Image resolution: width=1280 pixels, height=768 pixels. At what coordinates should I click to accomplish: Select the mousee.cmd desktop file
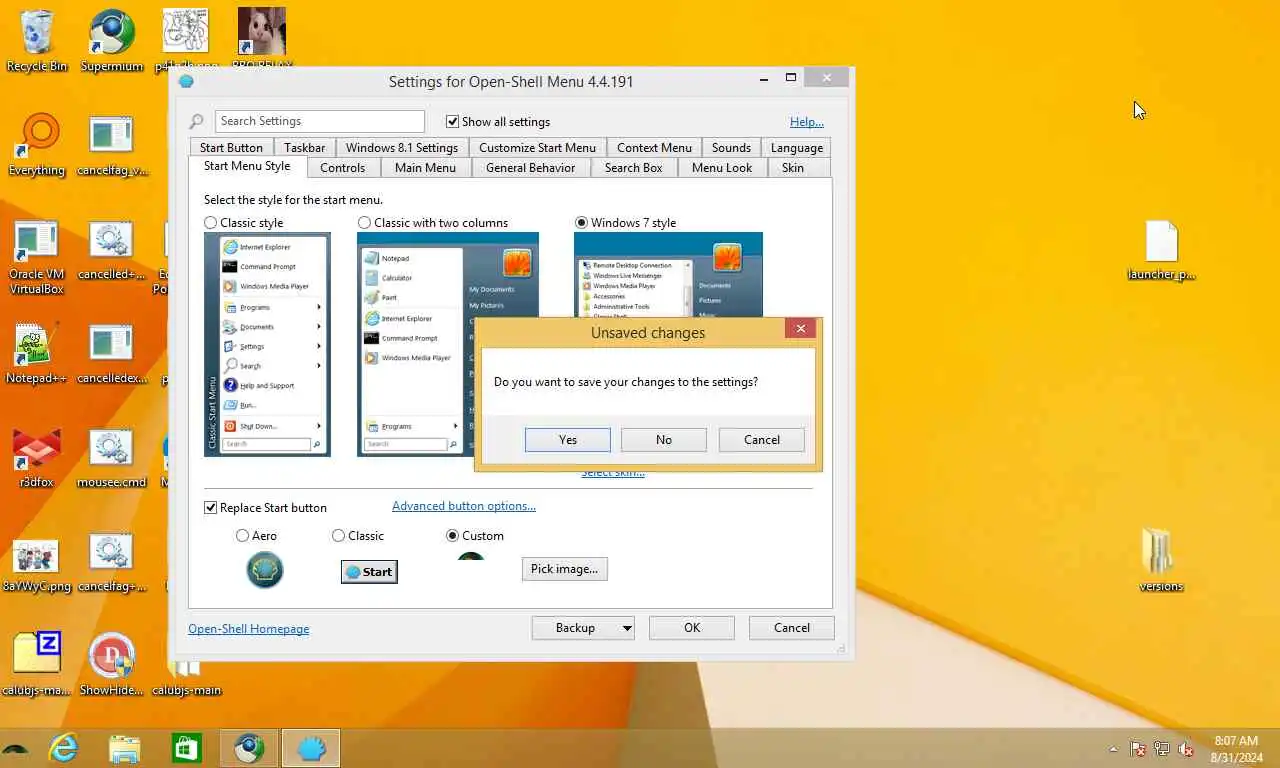(112, 458)
